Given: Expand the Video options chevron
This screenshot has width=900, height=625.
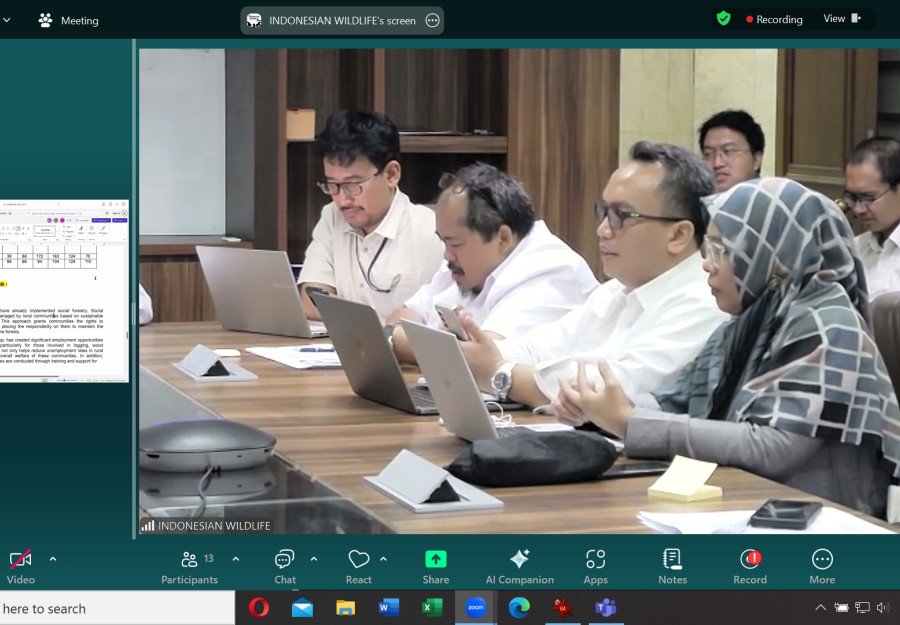Looking at the screenshot, I should 53,559.
